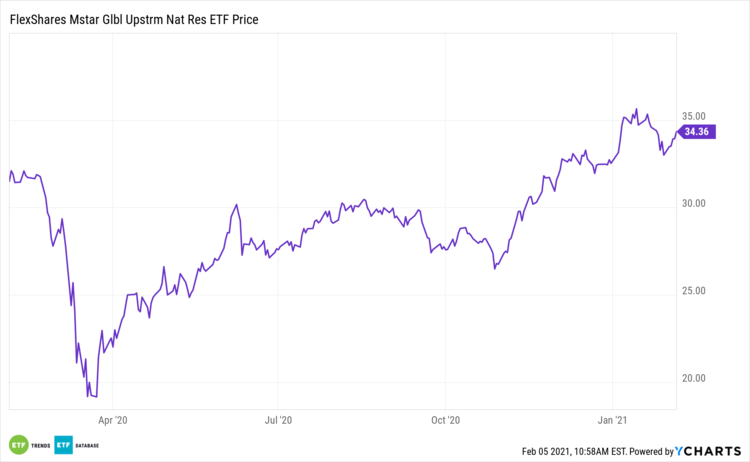Select the 30.00 y-axis label
Image resolution: width=750 pixels, height=462 pixels.
[x=694, y=204]
